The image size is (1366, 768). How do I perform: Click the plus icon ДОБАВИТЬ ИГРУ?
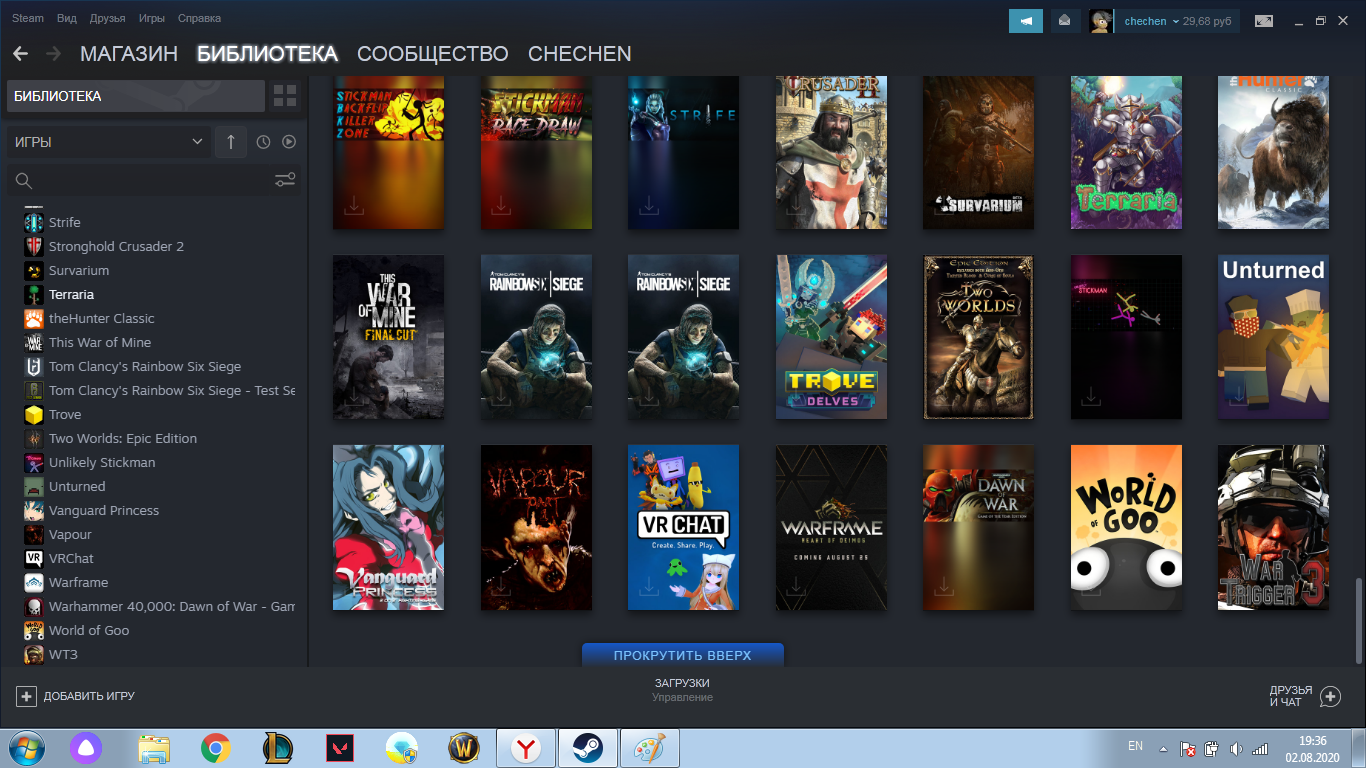coord(26,696)
